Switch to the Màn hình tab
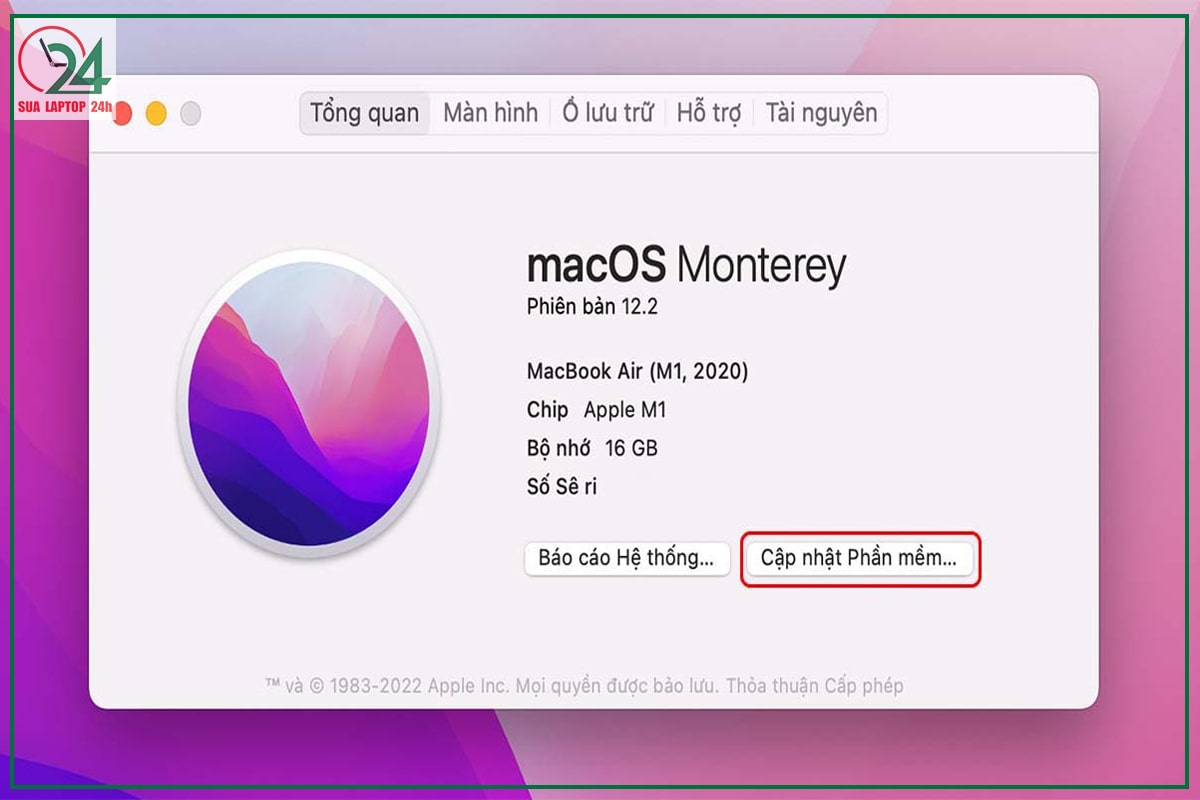1200x800 pixels. 490,113
